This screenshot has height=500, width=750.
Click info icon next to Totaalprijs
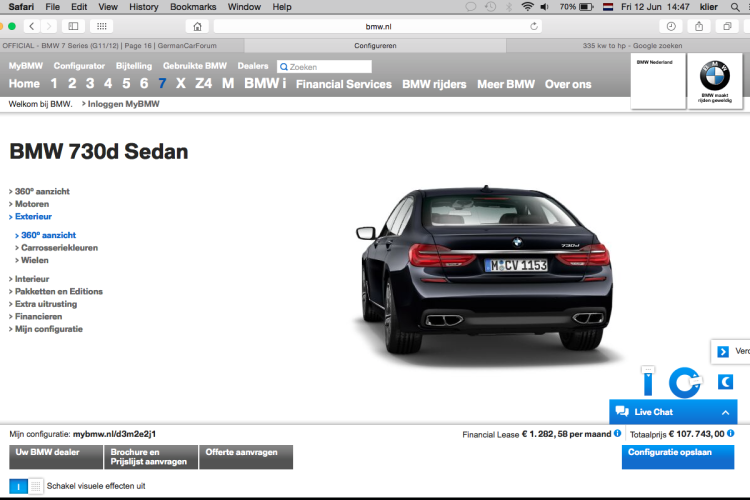730,433
